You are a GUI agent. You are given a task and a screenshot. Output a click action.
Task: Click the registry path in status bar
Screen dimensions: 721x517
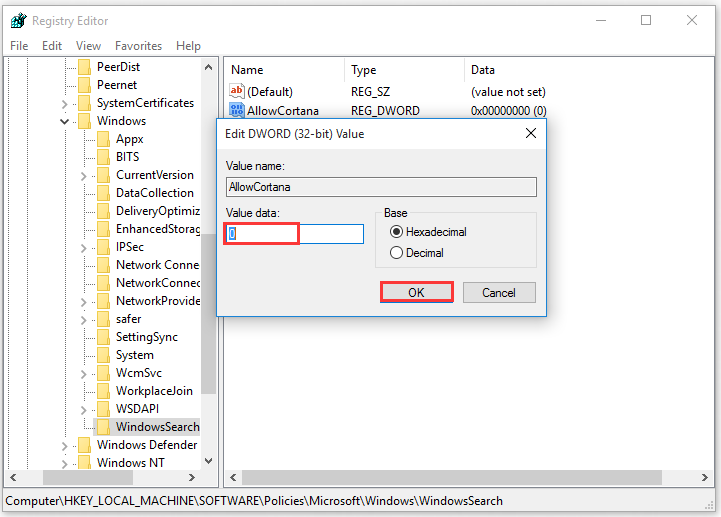point(254,501)
